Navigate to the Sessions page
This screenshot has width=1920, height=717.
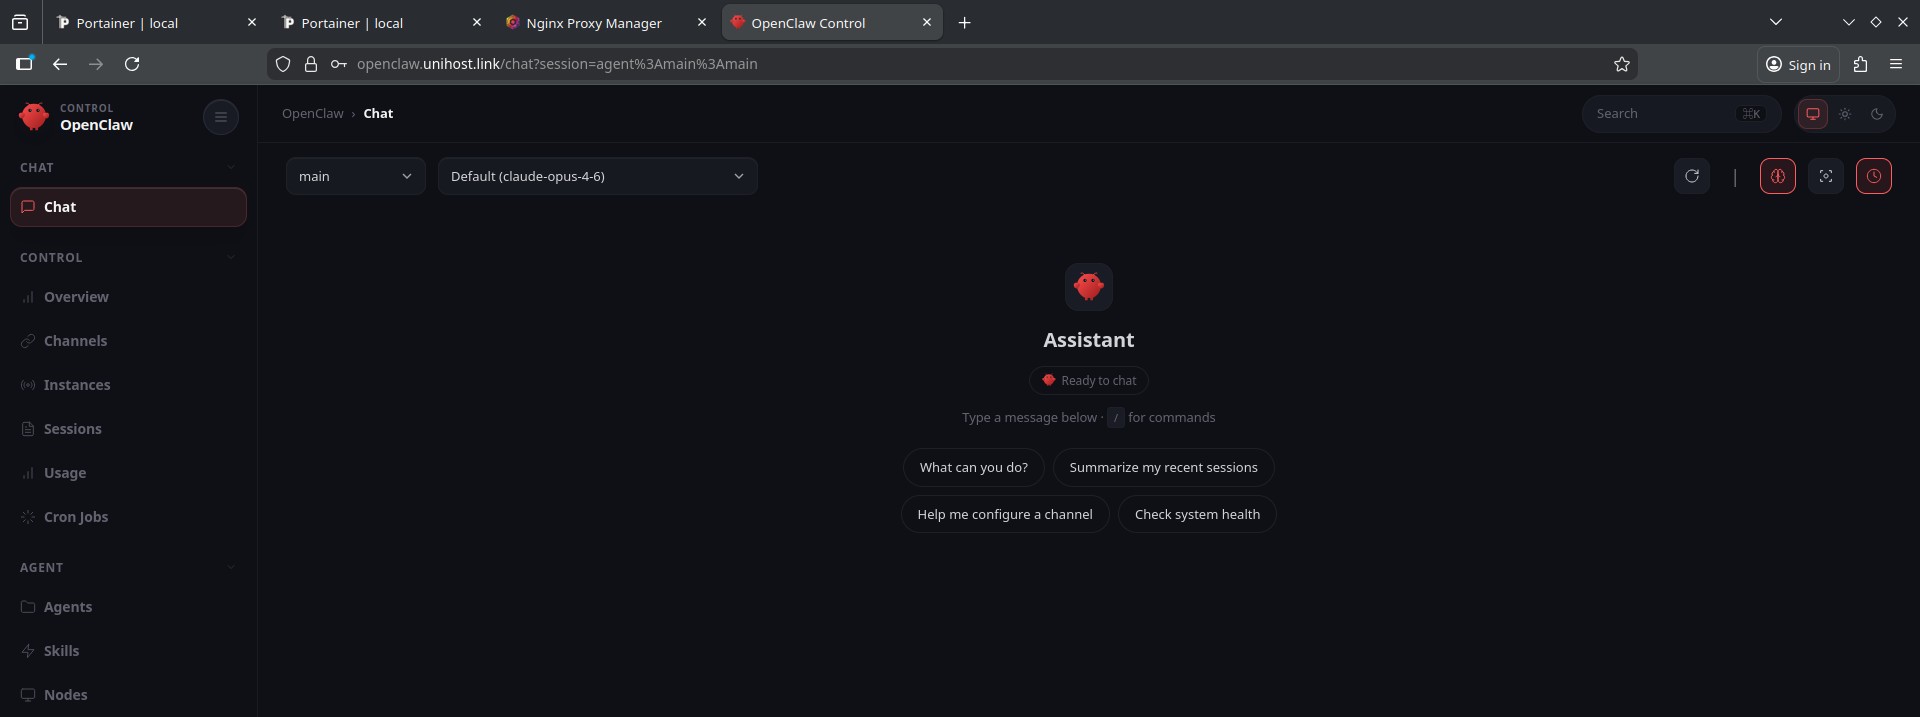coord(128,429)
